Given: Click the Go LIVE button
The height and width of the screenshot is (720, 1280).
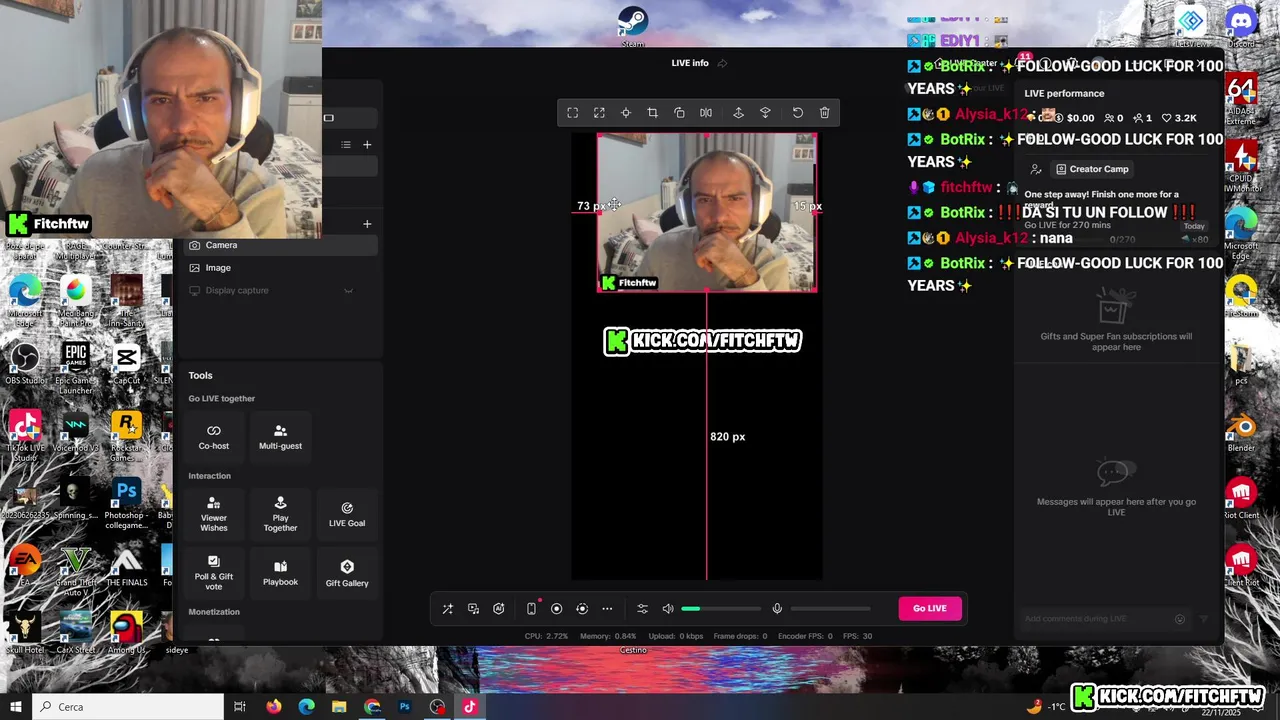Looking at the screenshot, I should pyautogui.click(x=930, y=608).
